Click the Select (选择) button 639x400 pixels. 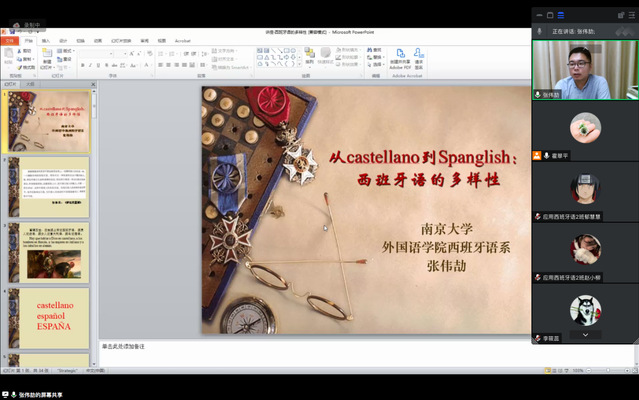pyautogui.click(x=375, y=65)
